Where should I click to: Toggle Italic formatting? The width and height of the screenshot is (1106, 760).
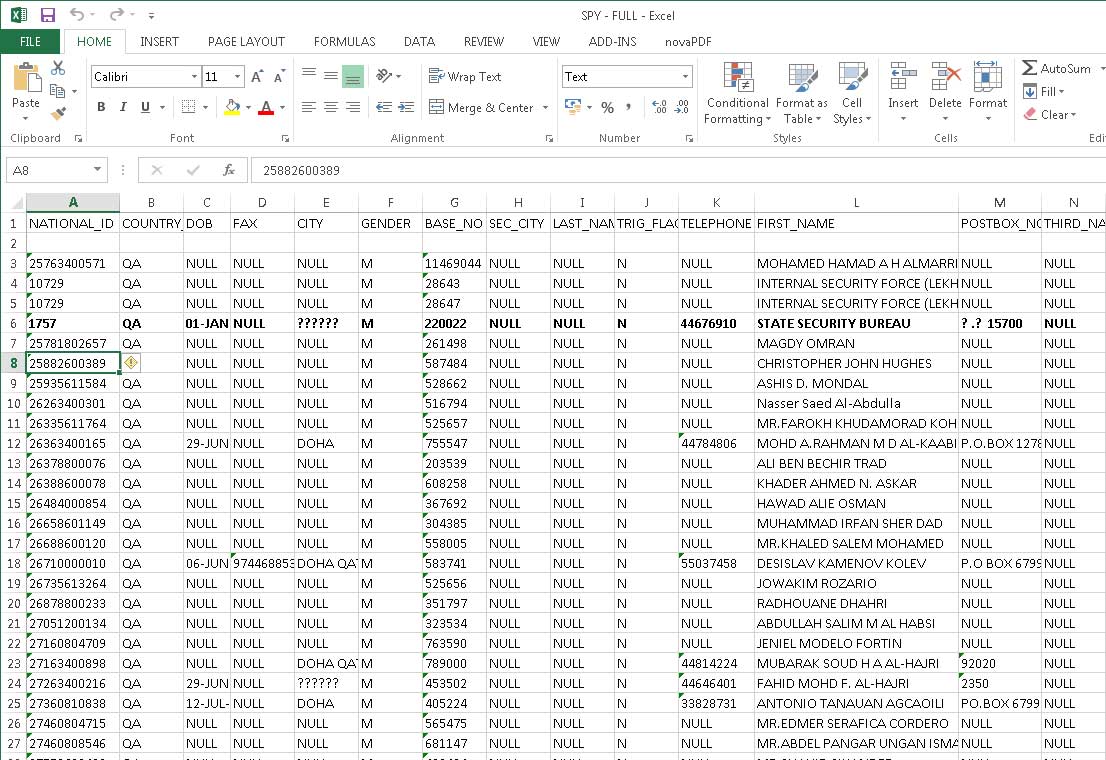coord(123,107)
